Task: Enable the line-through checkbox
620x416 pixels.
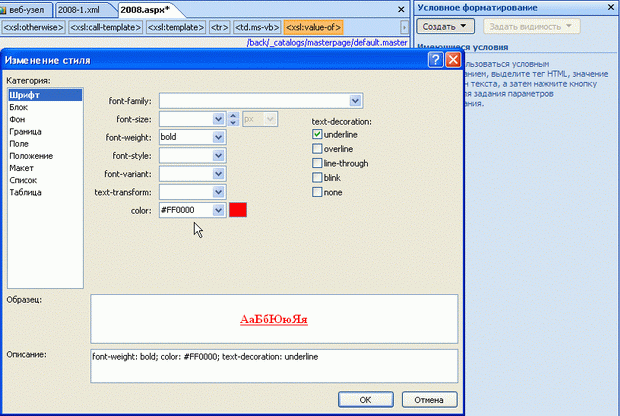Action: (318, 163)
